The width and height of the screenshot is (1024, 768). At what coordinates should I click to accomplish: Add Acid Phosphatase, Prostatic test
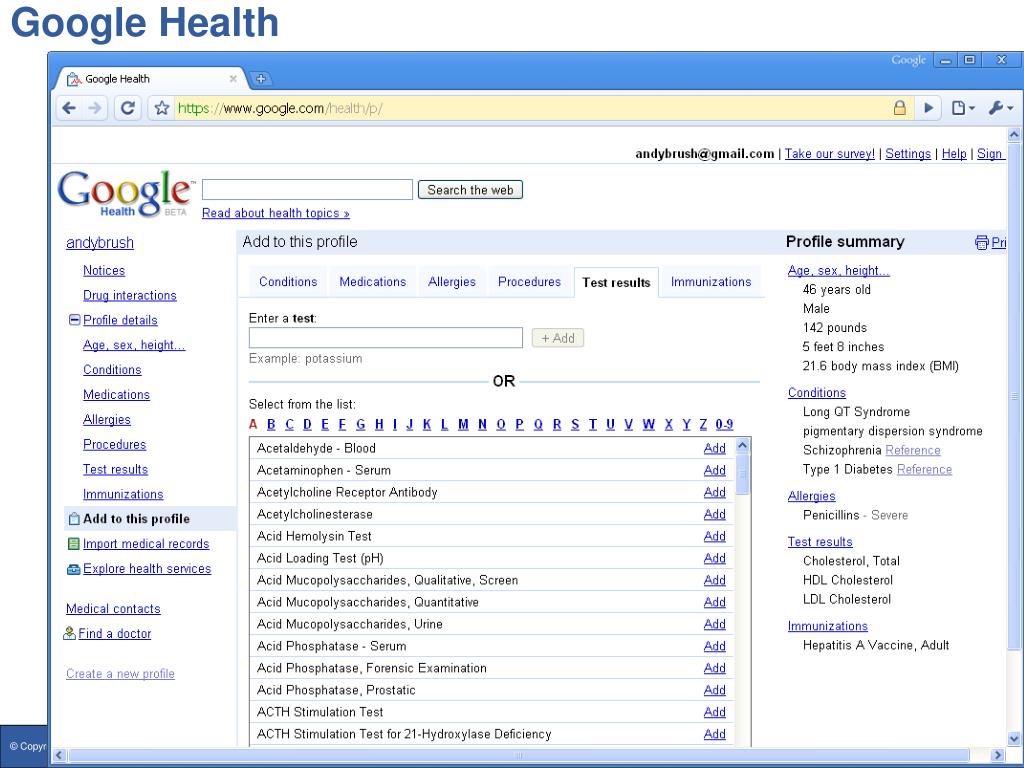click(x=714, y=690)
